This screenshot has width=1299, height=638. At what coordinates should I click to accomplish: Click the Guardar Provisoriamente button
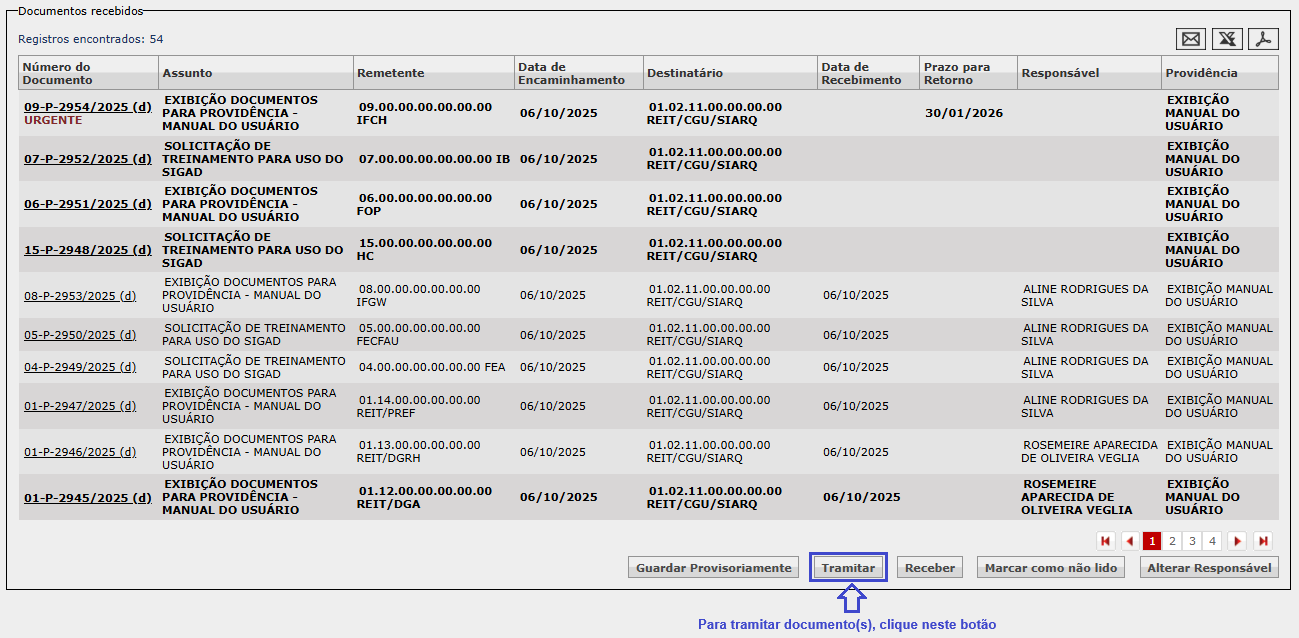(713, 568)
